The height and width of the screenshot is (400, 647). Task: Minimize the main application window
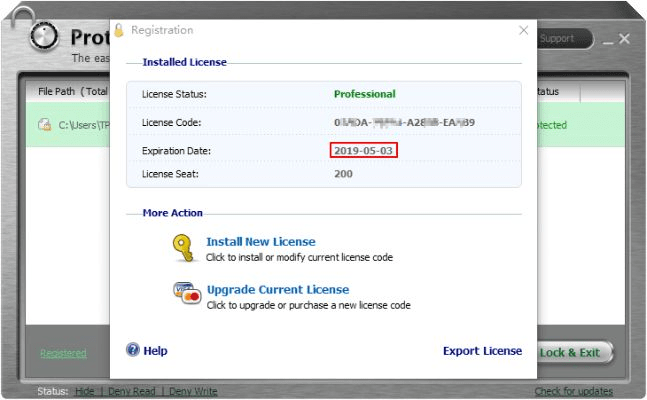605,39
